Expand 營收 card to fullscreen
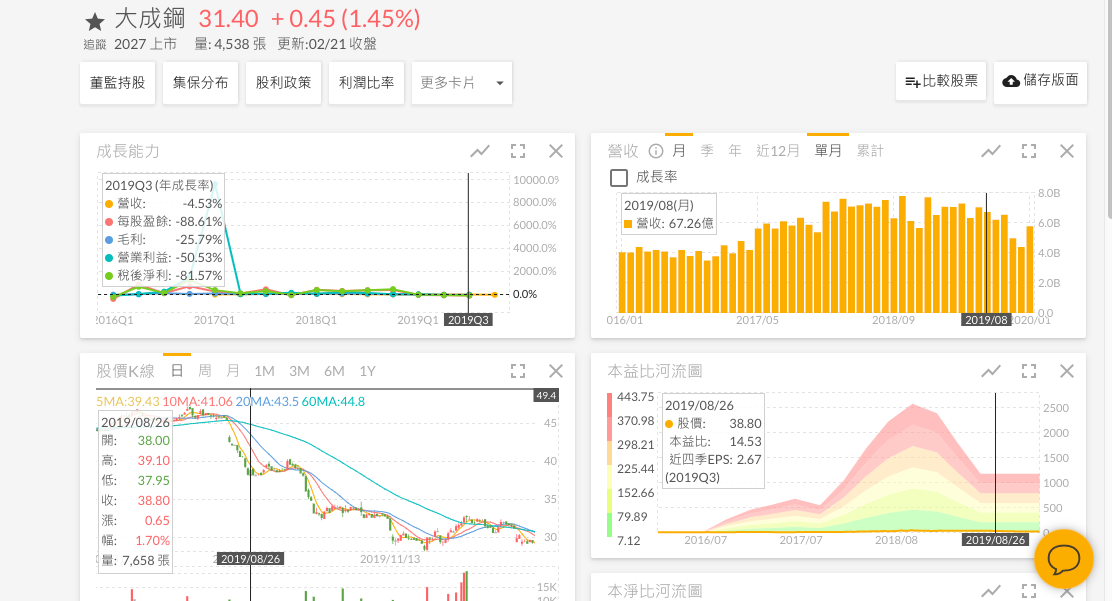 [1028, 151]
